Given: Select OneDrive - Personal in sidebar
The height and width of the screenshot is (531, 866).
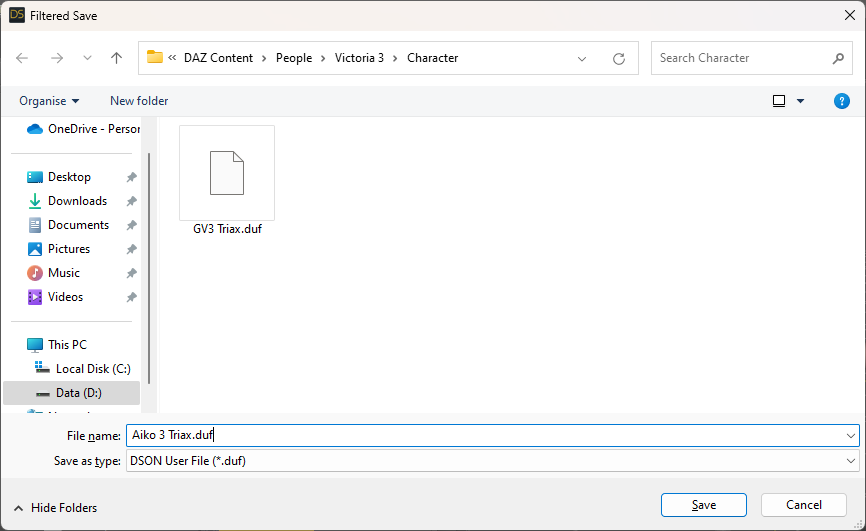Looking at the screenshot, I should coord(83,129).
